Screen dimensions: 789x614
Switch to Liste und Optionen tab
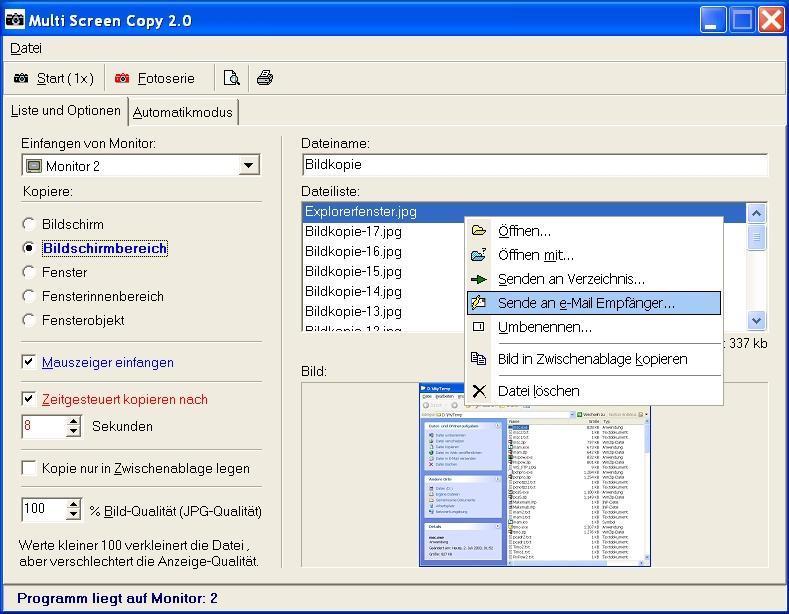[x=65, y=111]
